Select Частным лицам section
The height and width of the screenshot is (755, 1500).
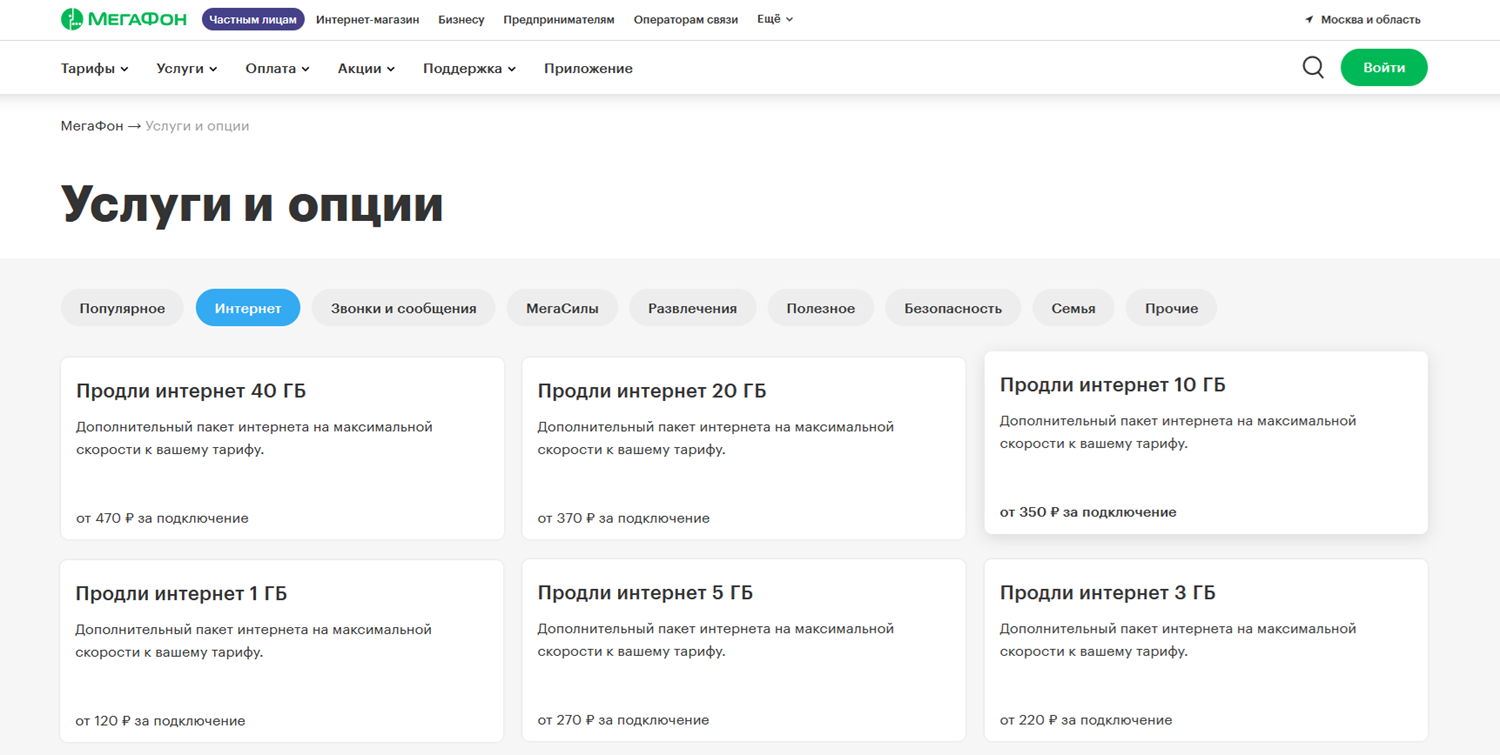point(253,19)
